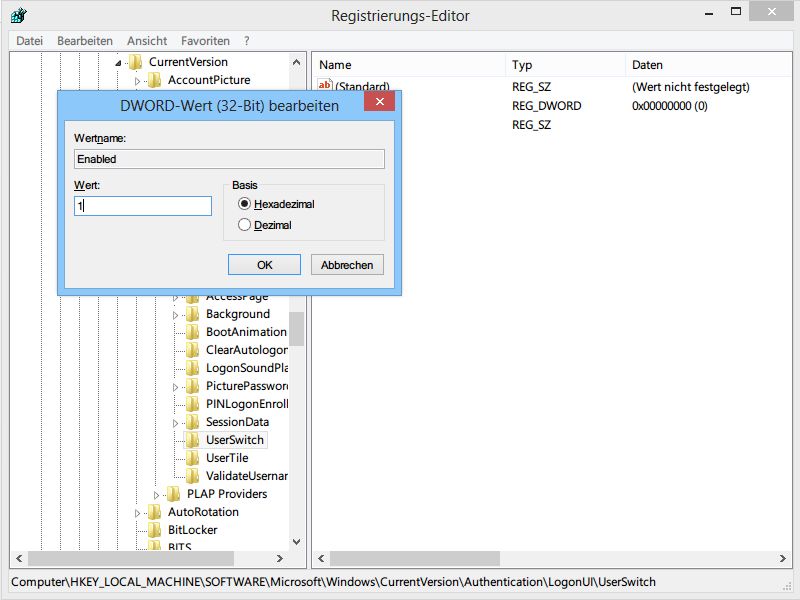Close the Registrierungs-Editor window

tap(771, 11)
